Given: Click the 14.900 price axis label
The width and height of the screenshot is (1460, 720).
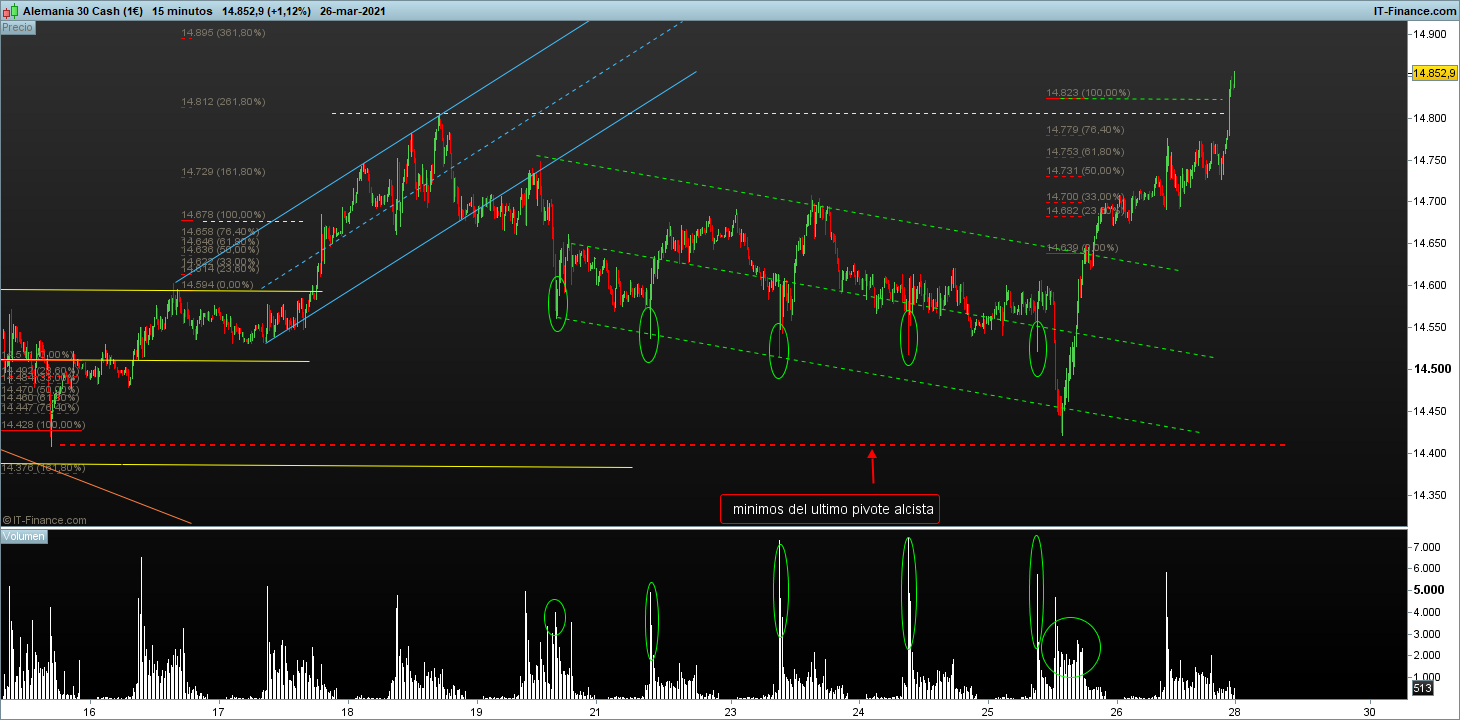Looking at the screenshot, I should [1428, 34].
